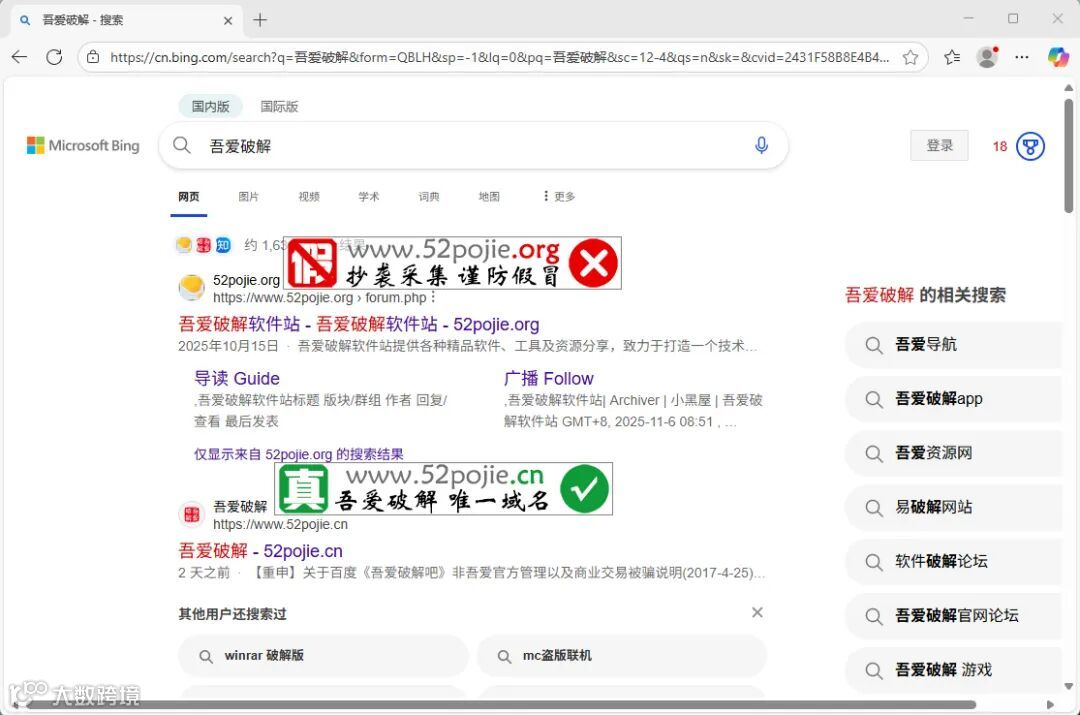Open the 吾爱破解软件站 - 52pojie.org result link
1080x715 pixels.
pyautogui.click(x=359, y=324)
